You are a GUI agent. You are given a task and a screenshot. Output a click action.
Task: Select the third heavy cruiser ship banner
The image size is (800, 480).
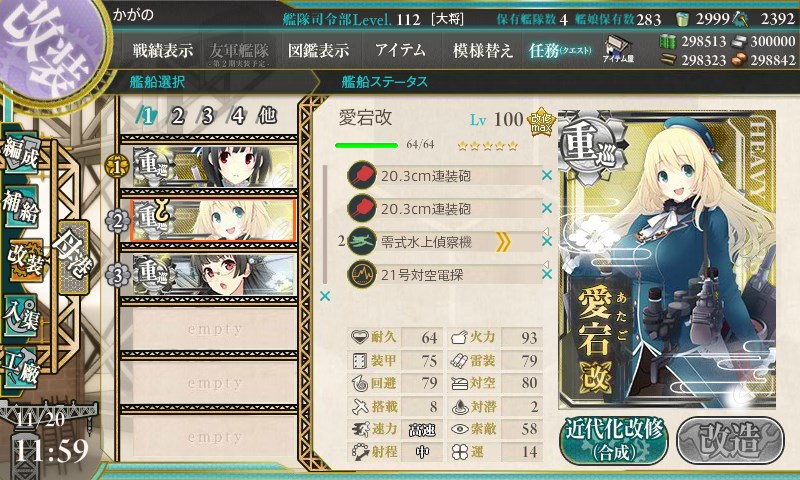point(214,275)
